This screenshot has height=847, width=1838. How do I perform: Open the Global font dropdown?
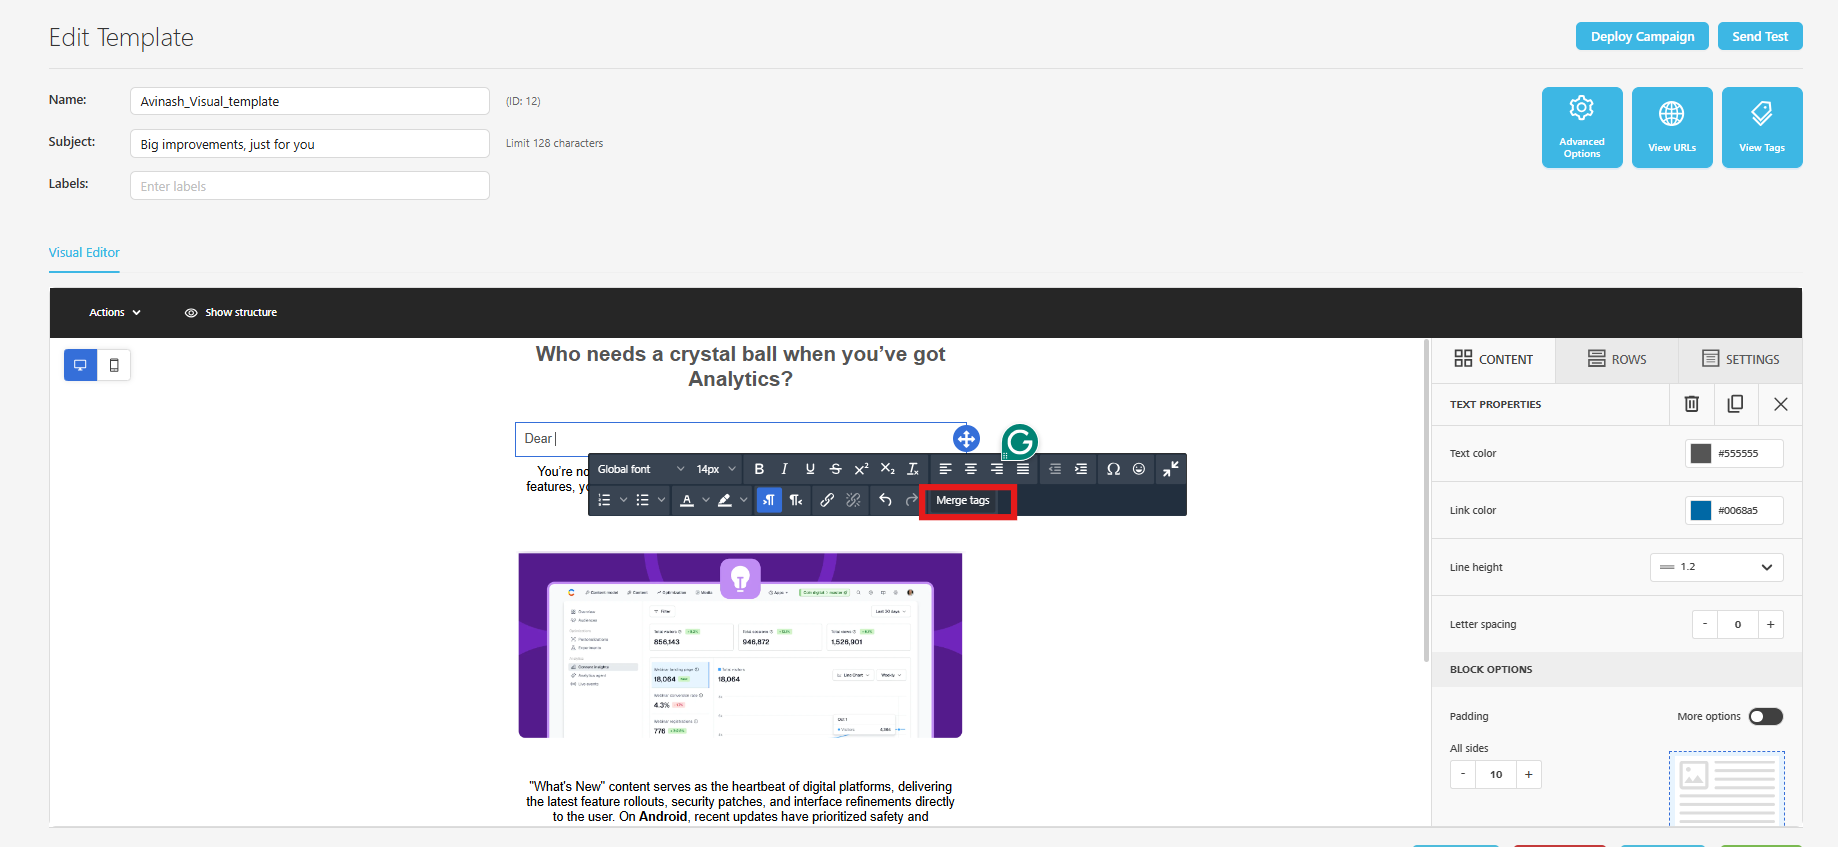pos(640,469)
